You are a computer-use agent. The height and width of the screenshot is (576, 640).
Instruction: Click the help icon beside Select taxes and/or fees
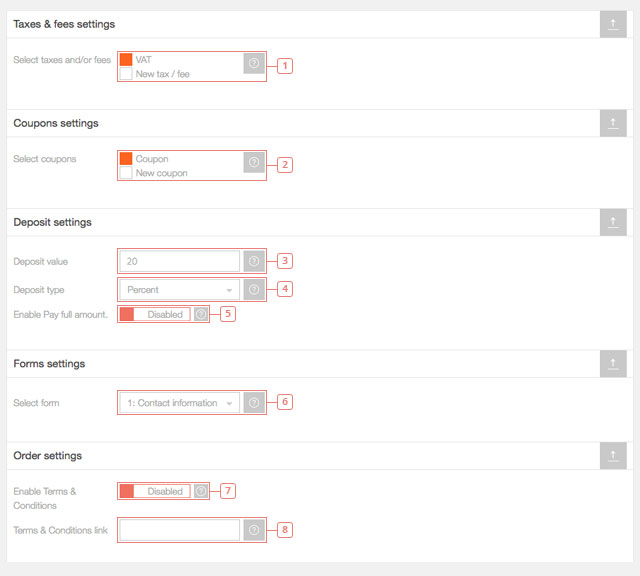coord(254,63)
